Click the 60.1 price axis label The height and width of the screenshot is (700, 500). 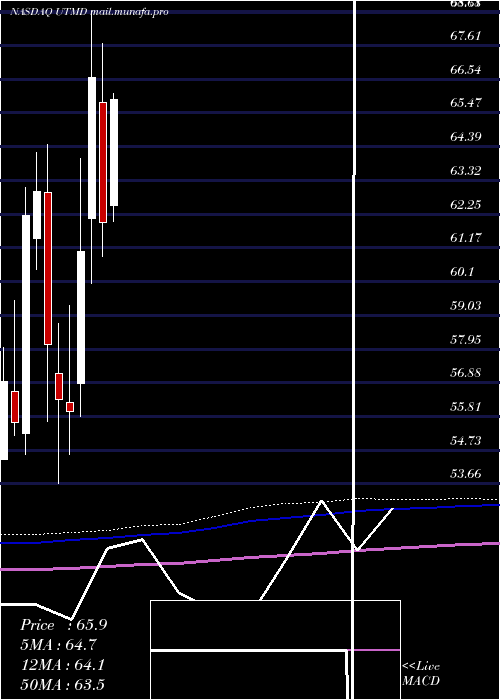(462, 271)
